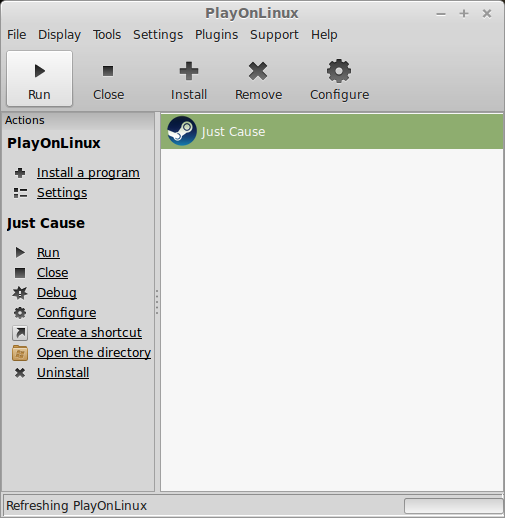Image resolution: width=505 pixels, height=518 pixels.
Task: Click the Refreshing PlayOnLinux status text
Action: (77, 506)
